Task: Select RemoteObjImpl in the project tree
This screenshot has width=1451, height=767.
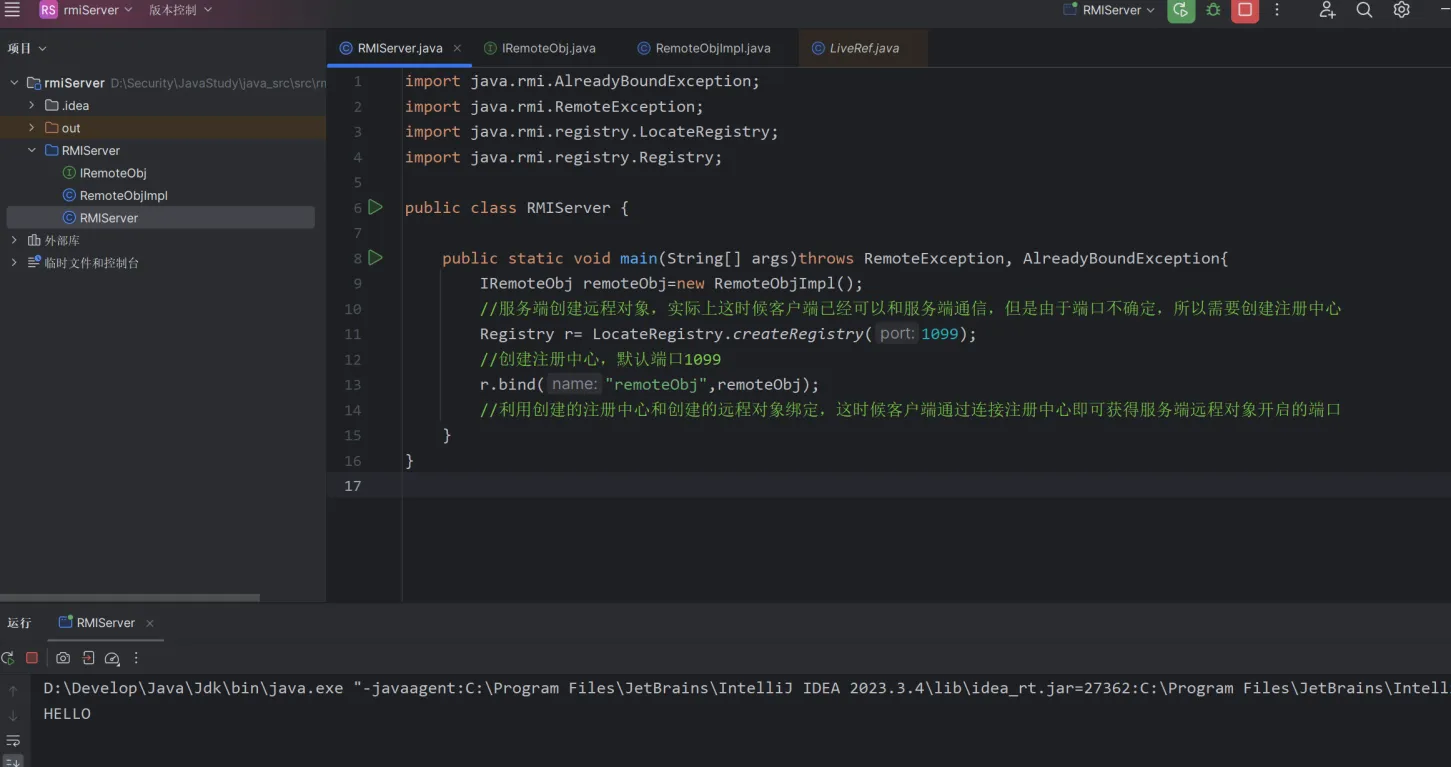Action: [115, 195]
